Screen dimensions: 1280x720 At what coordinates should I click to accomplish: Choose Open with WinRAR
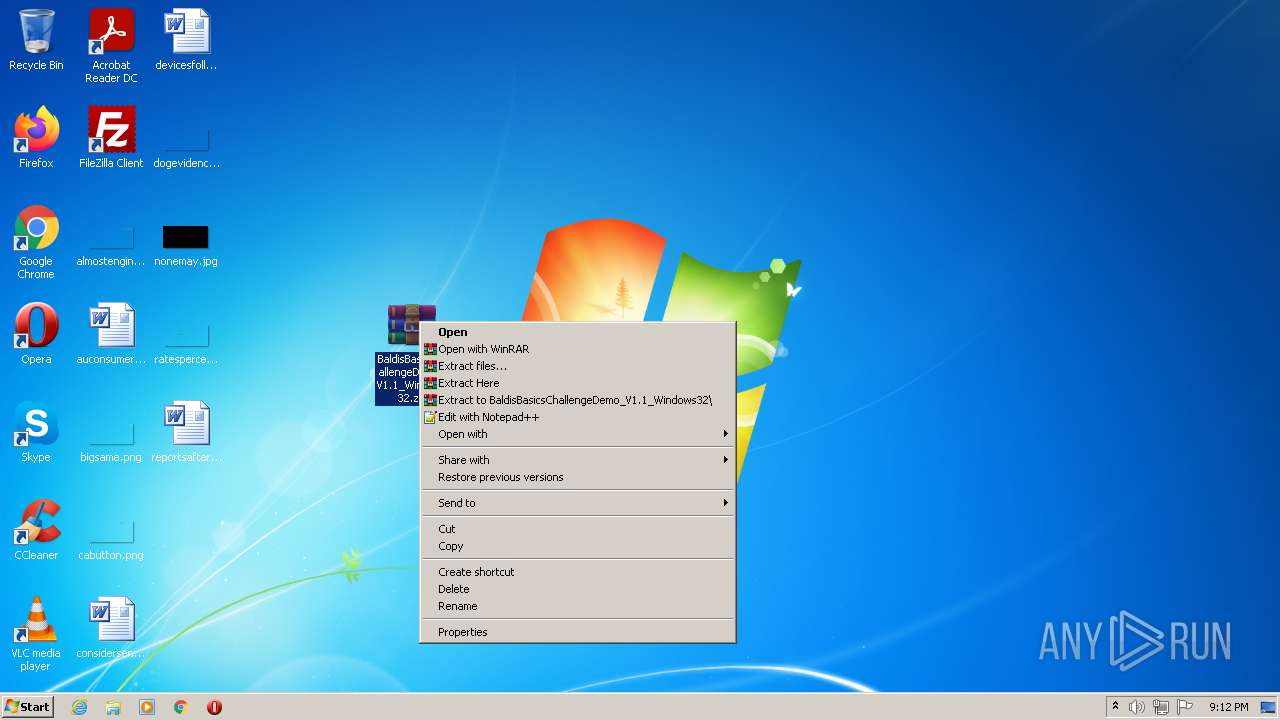point(578,349)
